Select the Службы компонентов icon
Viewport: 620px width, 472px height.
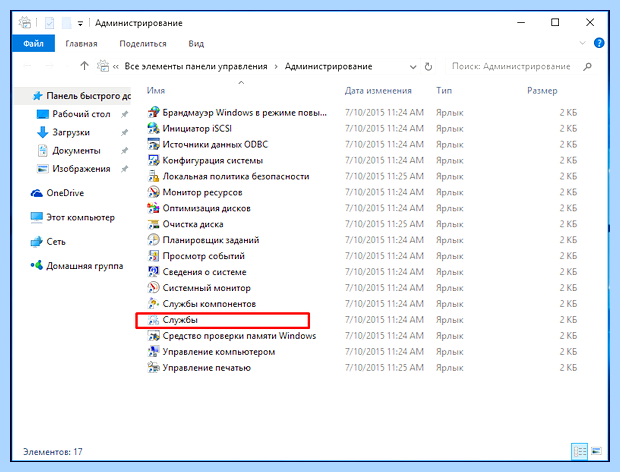tap(153, 304)
